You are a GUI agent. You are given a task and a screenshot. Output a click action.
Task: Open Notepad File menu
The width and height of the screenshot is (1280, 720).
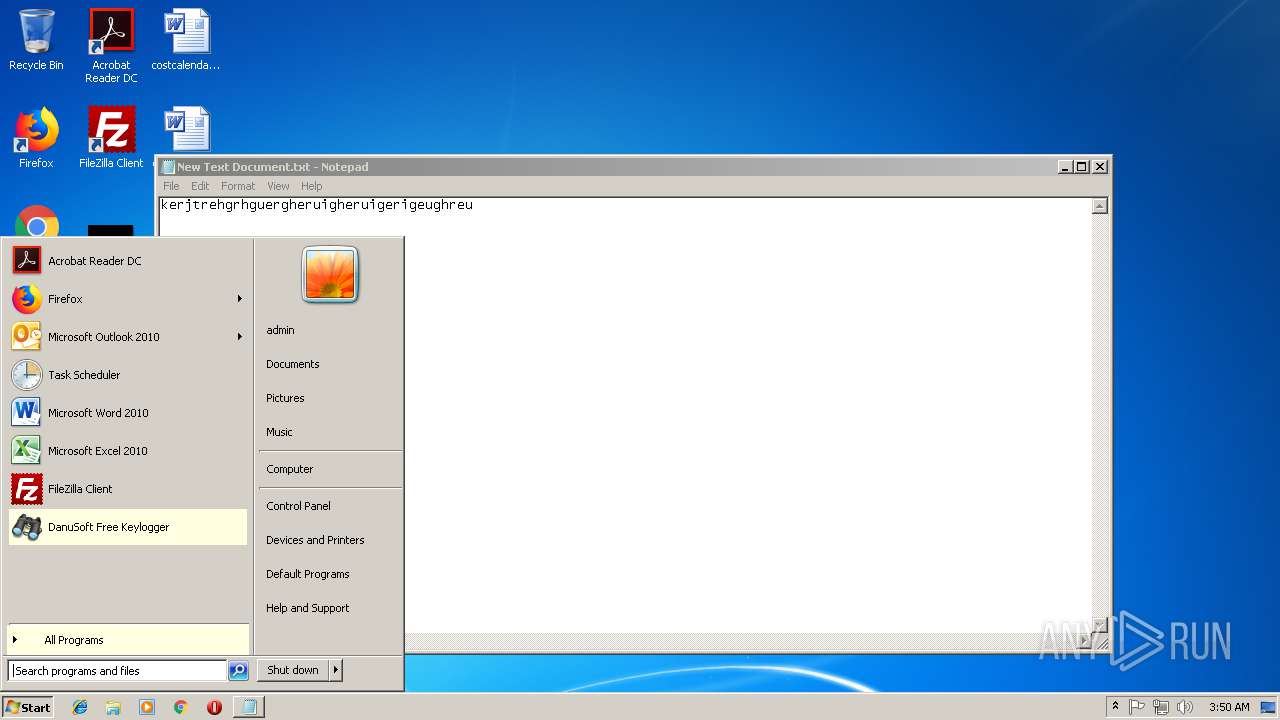171,186
